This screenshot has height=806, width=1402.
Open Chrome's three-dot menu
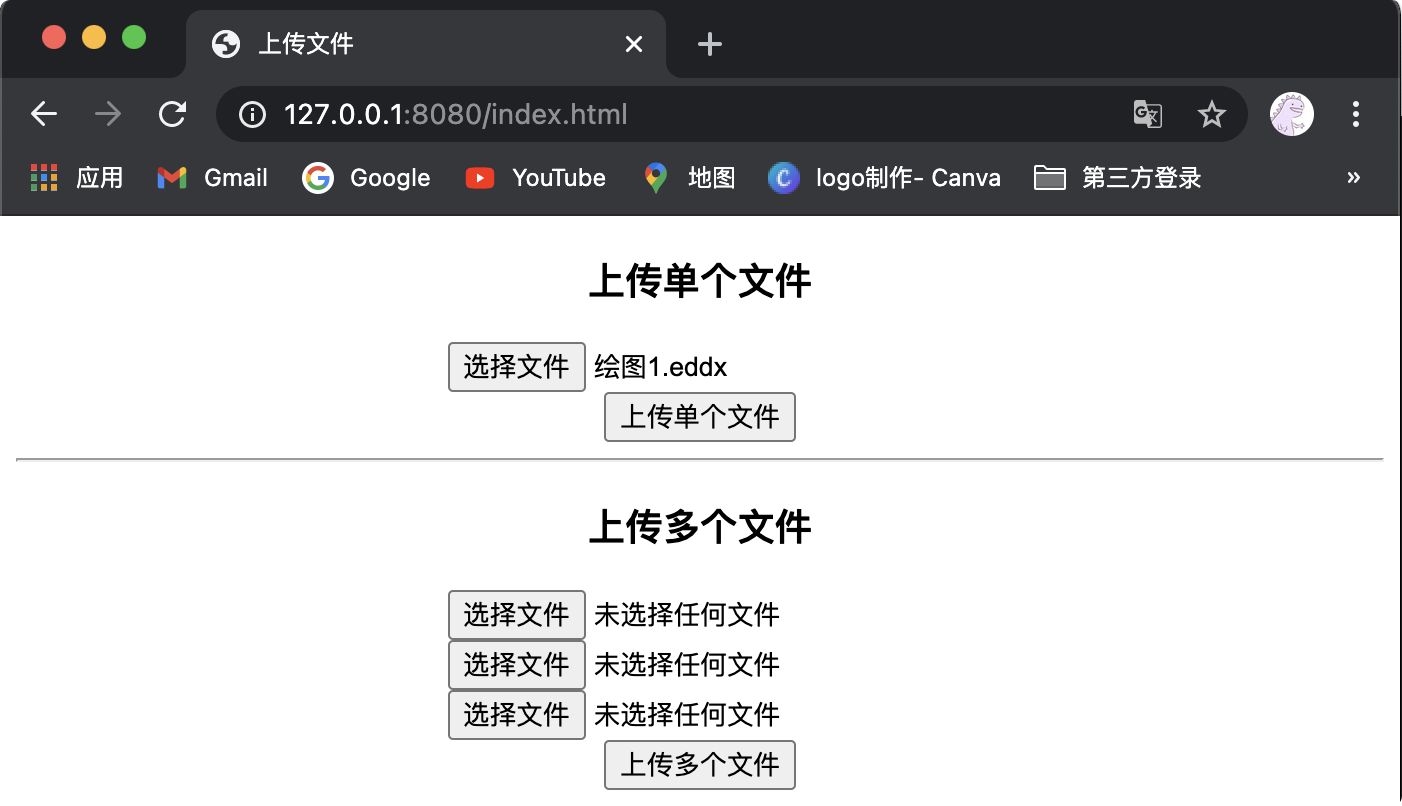click(1355, 114)
